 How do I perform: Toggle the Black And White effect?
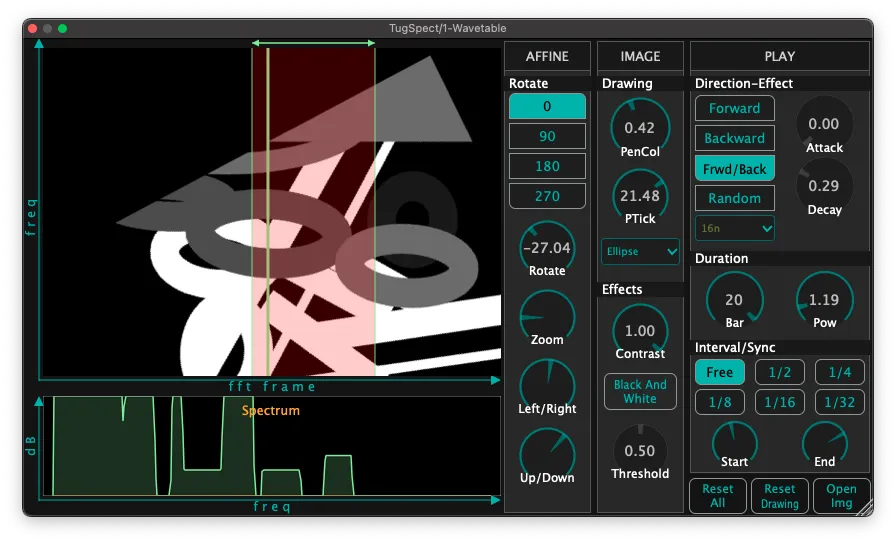pyautogui.click(x=640, y=392)
